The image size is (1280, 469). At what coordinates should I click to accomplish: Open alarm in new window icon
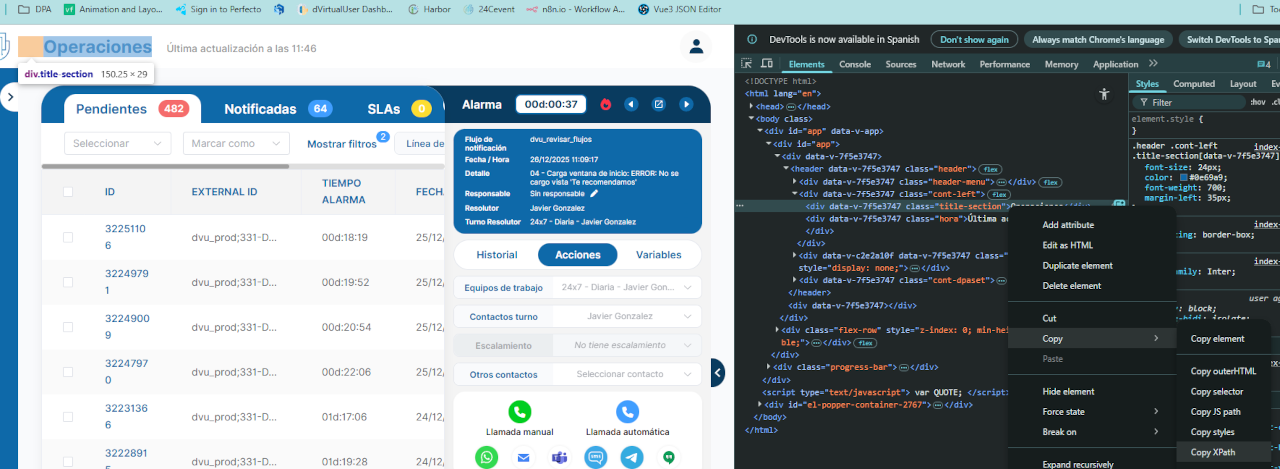(x=659, y=104)
